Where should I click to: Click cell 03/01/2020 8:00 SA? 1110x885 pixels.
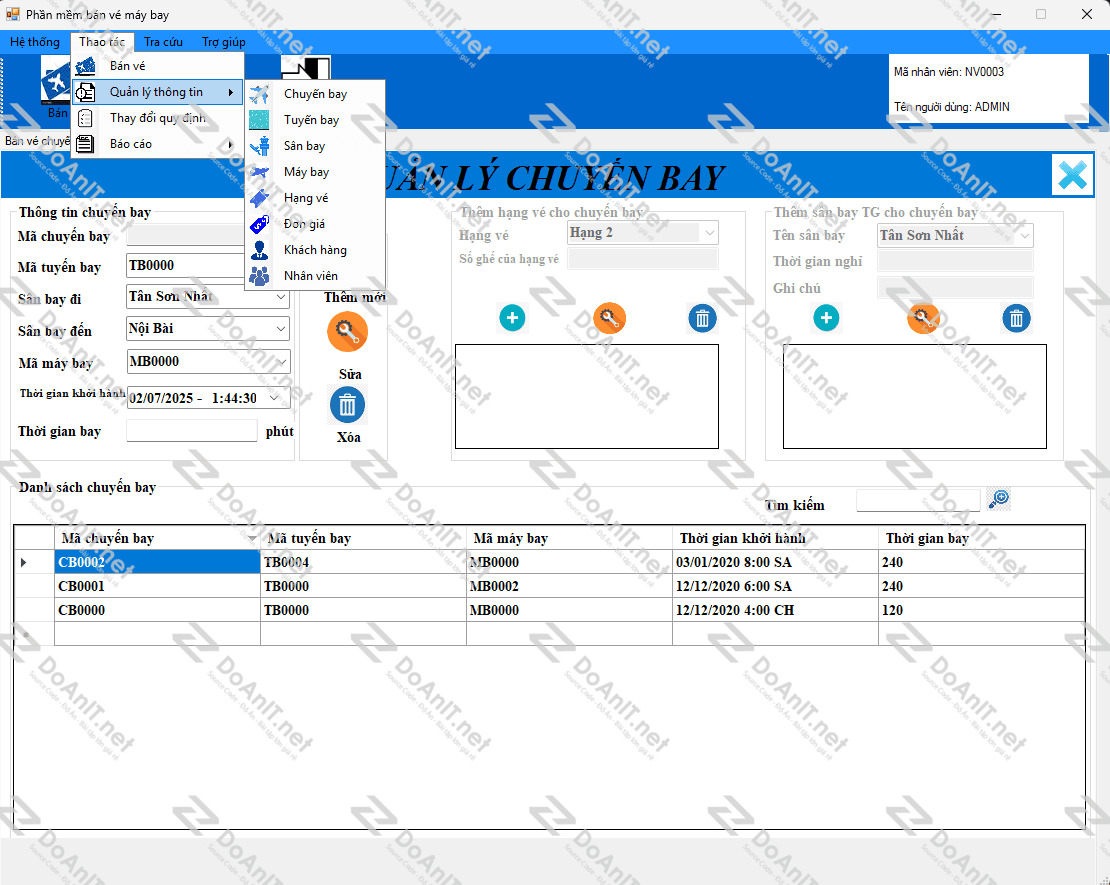pyautogui.click(x=775, y=562)
